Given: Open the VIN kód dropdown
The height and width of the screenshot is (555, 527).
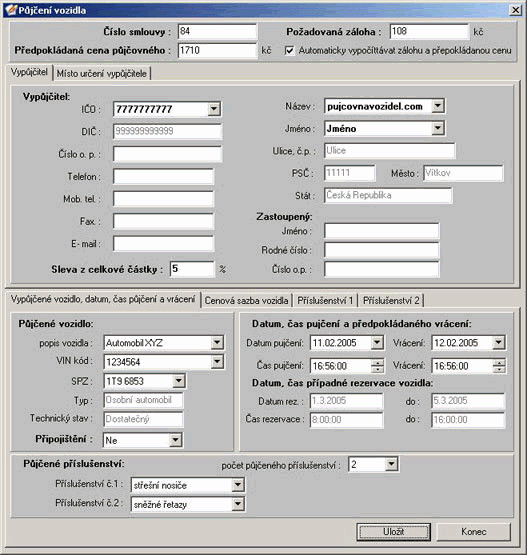Looking at the screenshot, I should tap(217, 361).
